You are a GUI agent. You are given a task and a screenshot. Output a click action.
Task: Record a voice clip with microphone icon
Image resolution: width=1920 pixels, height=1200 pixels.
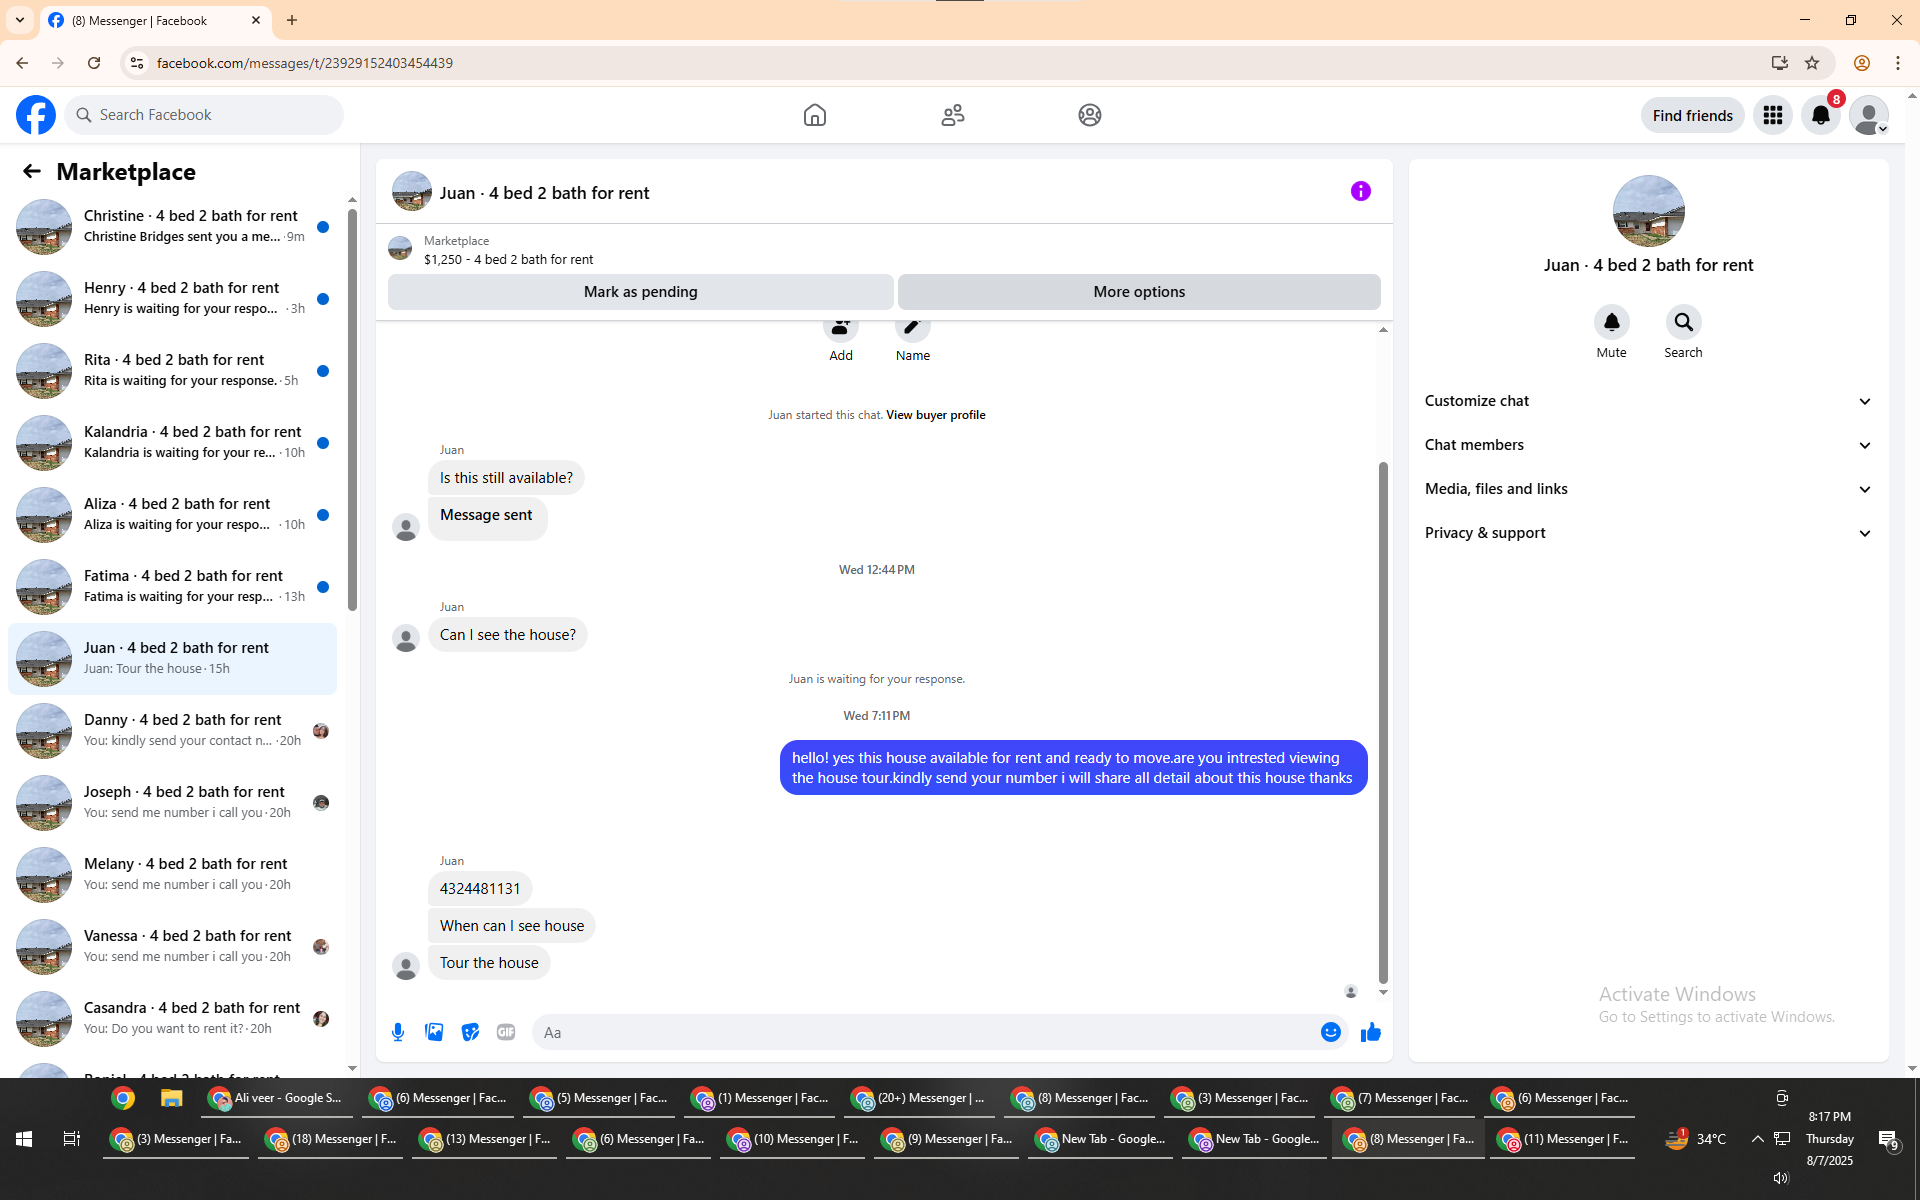[x=398, y=1032]
